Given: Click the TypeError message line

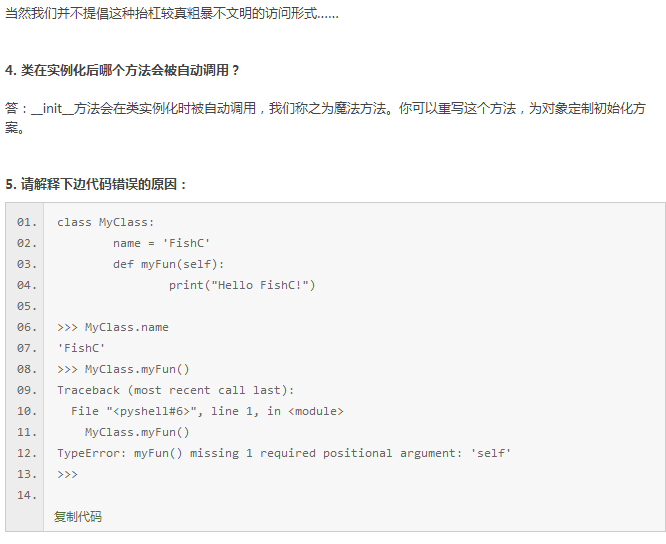Looking at the screenshot, I should click(284, 453).
